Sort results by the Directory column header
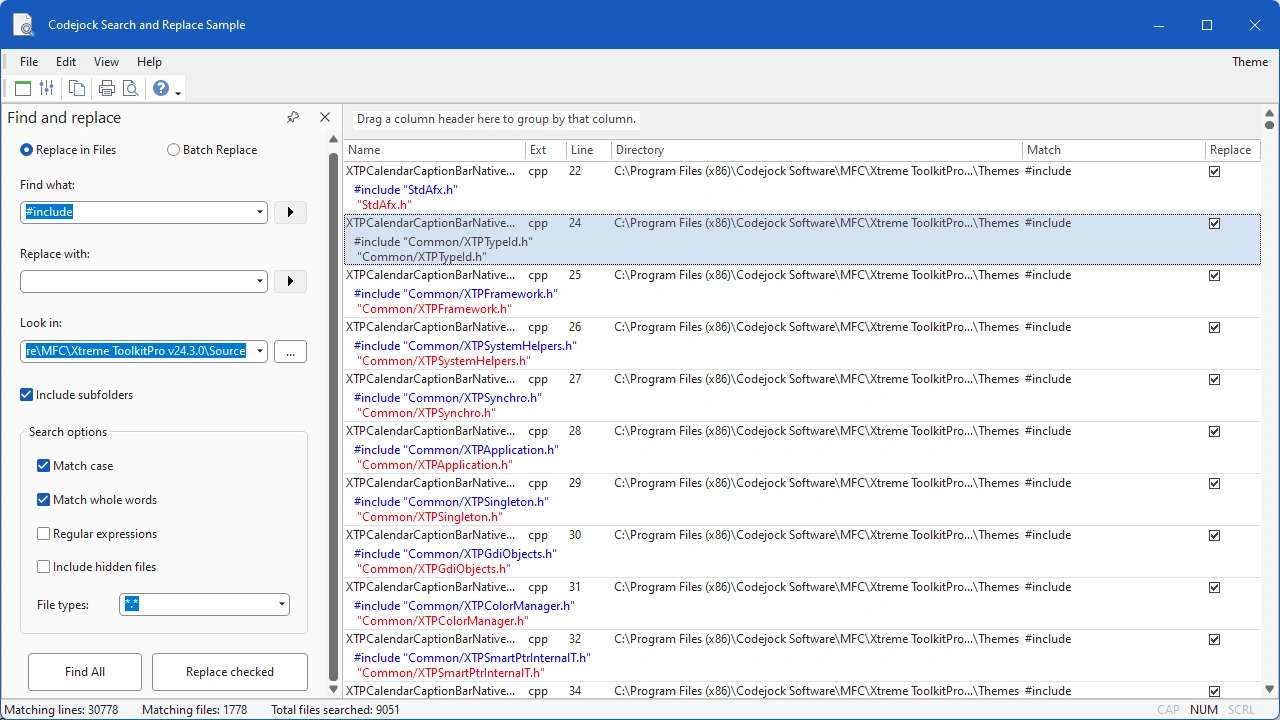Viewport: 1280px width, 720px height. point(817,150)
